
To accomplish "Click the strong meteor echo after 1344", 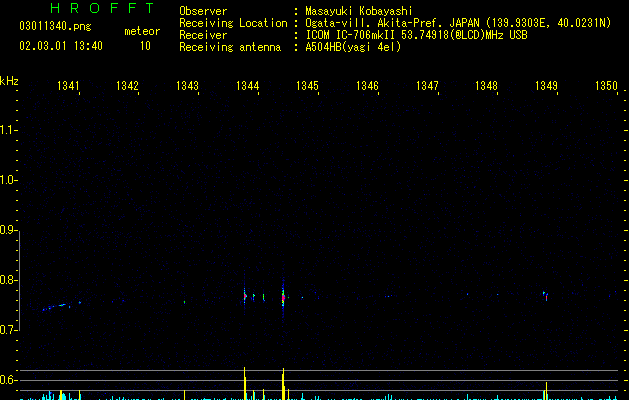I will (283, 297).
